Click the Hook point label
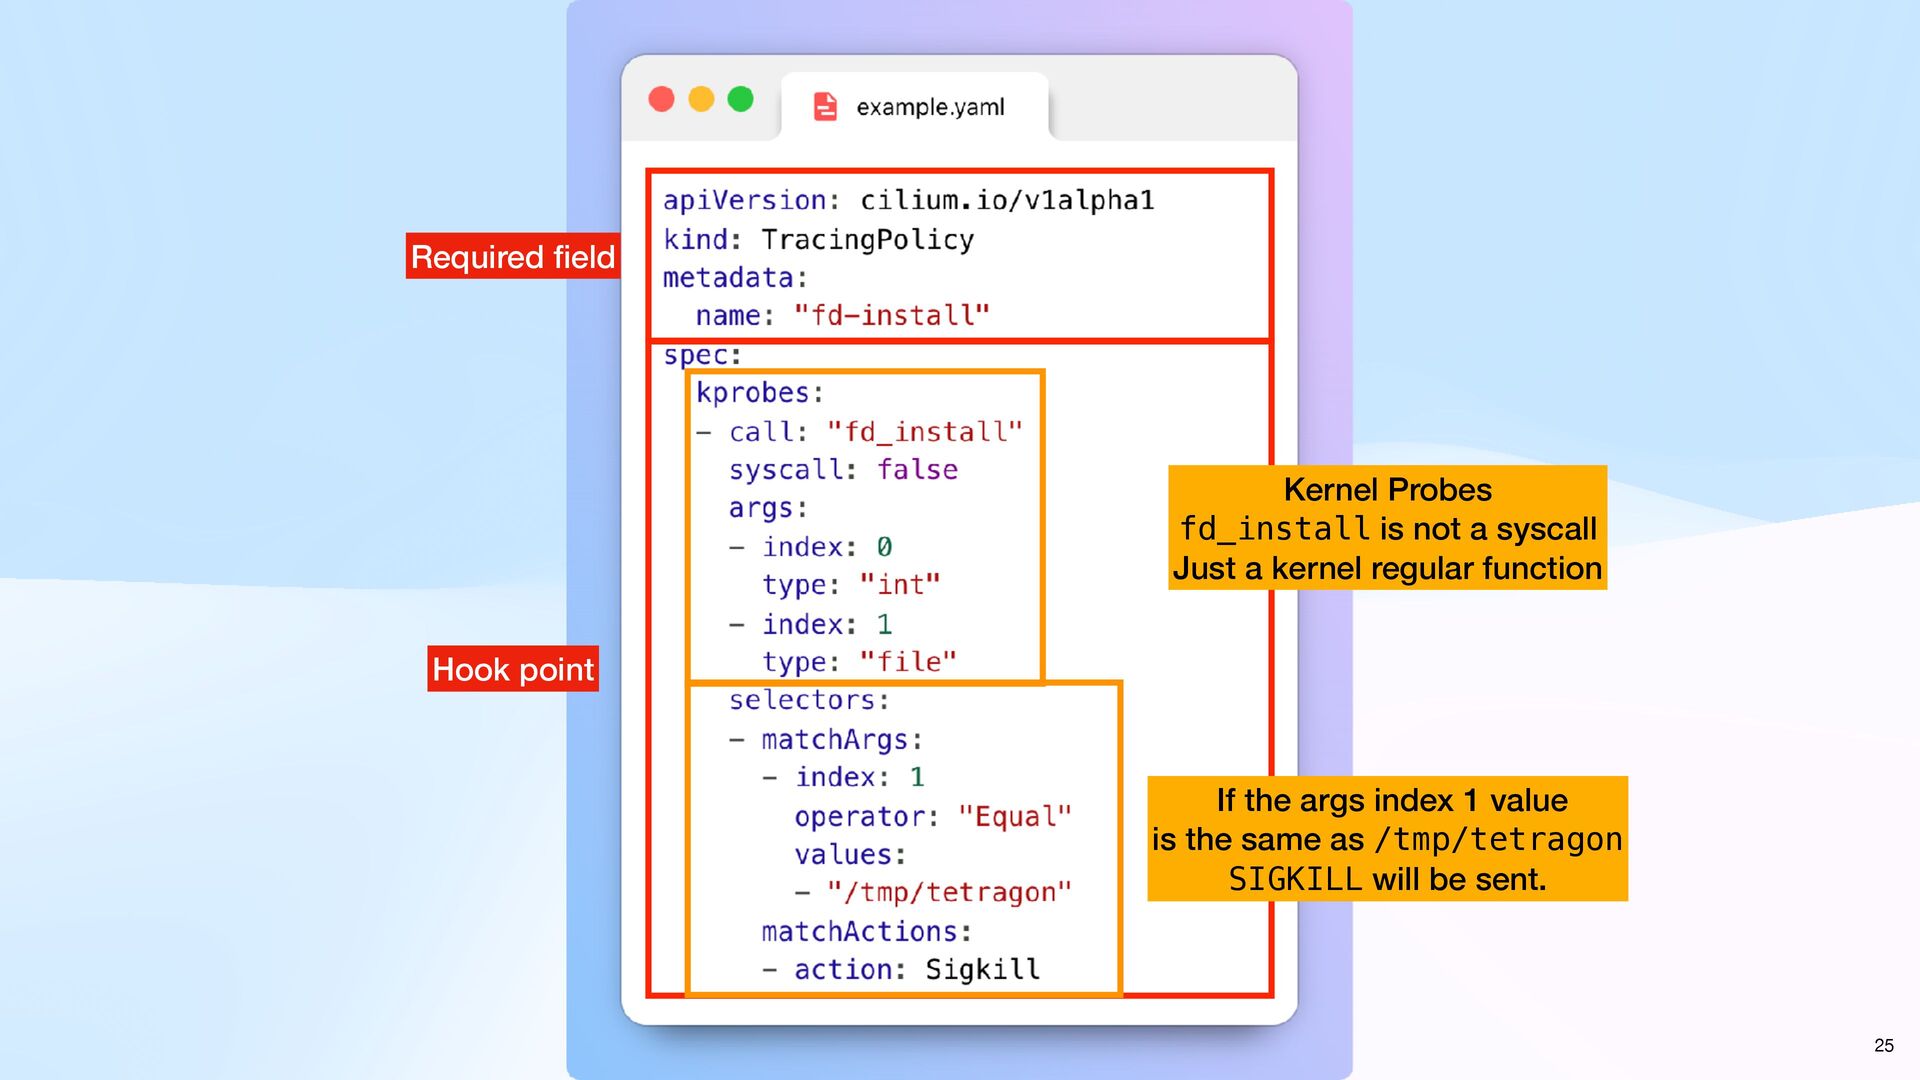The height and width of the screenshot is (1080, 1920). click(x=513, y=669)
